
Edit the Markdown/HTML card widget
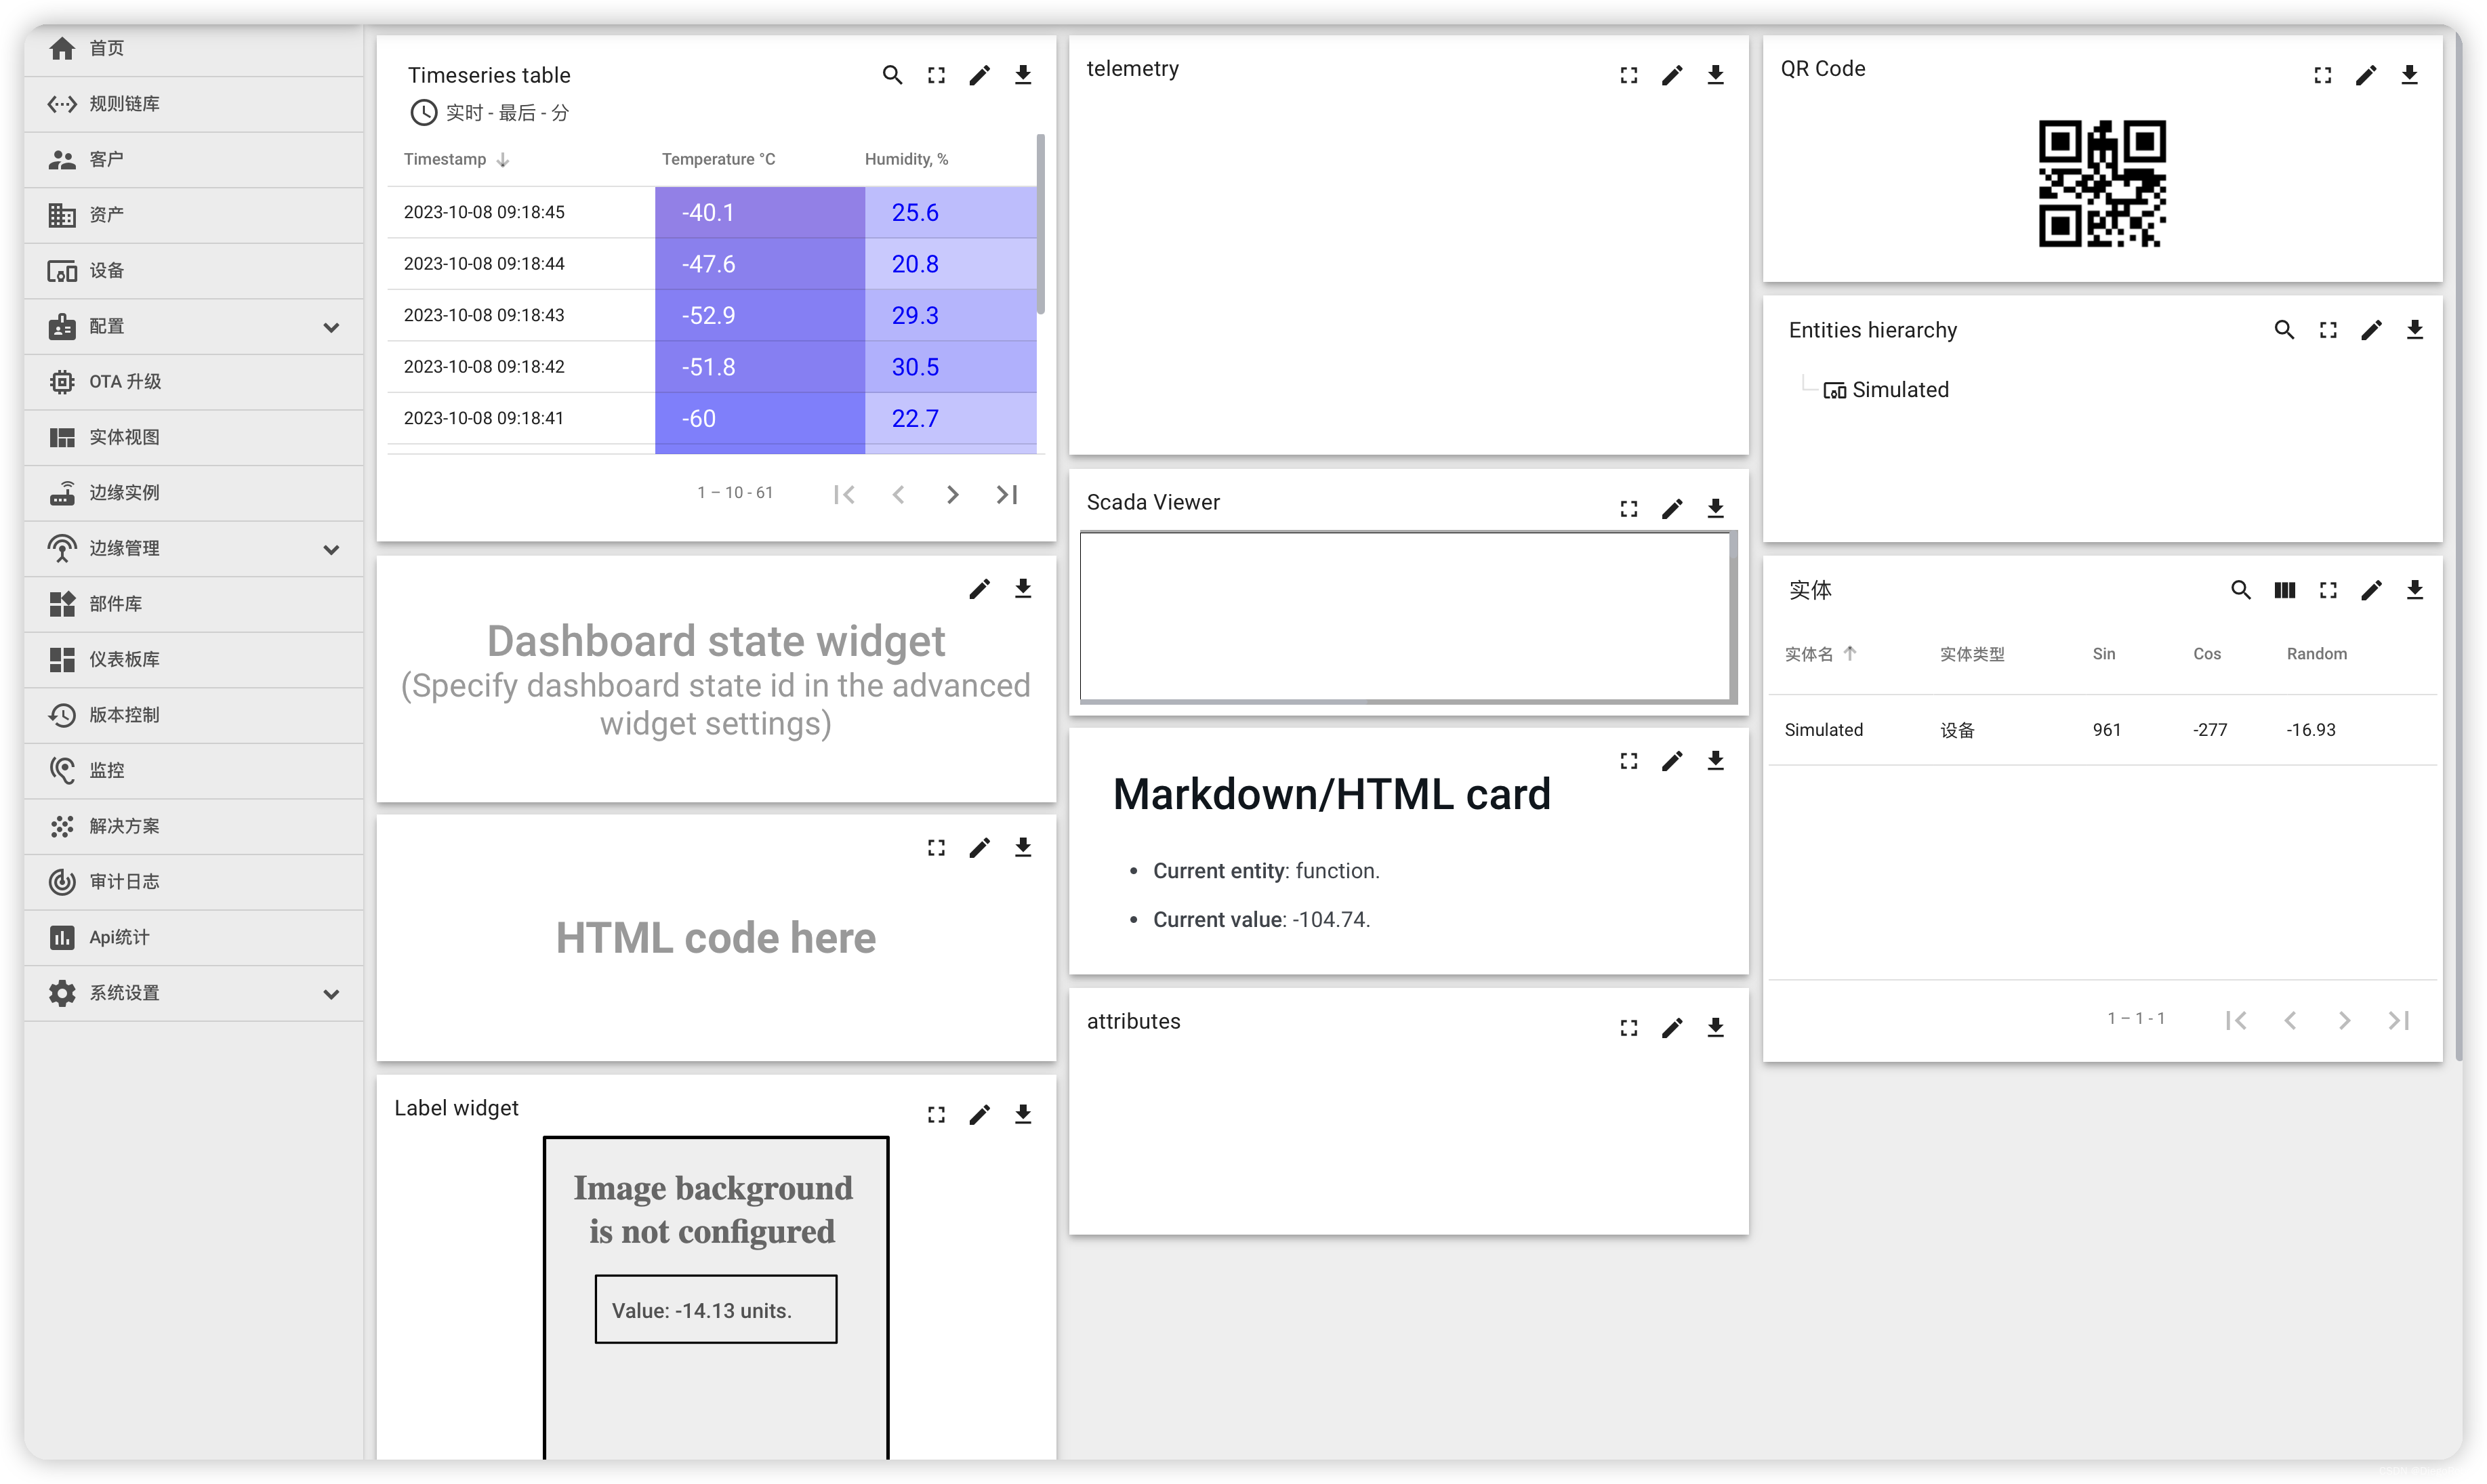tap(1672, 761)
